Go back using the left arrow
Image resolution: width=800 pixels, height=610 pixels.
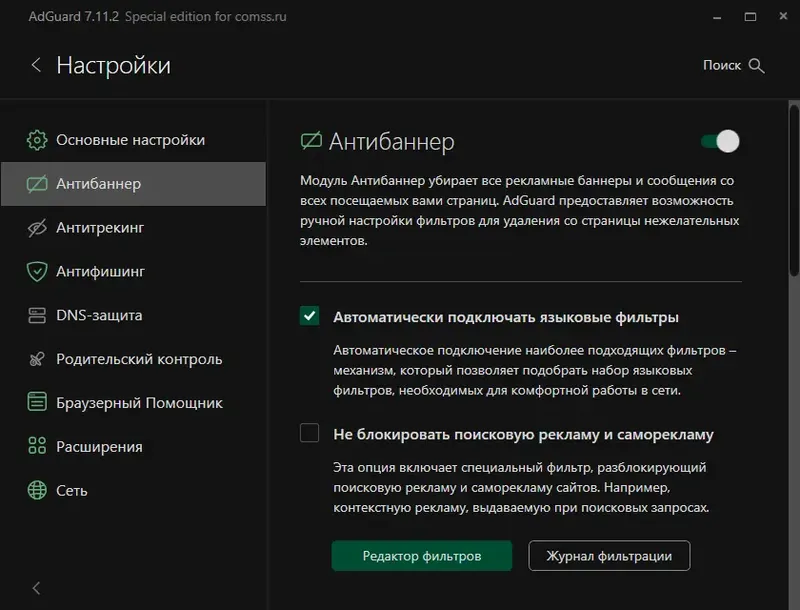36,64
